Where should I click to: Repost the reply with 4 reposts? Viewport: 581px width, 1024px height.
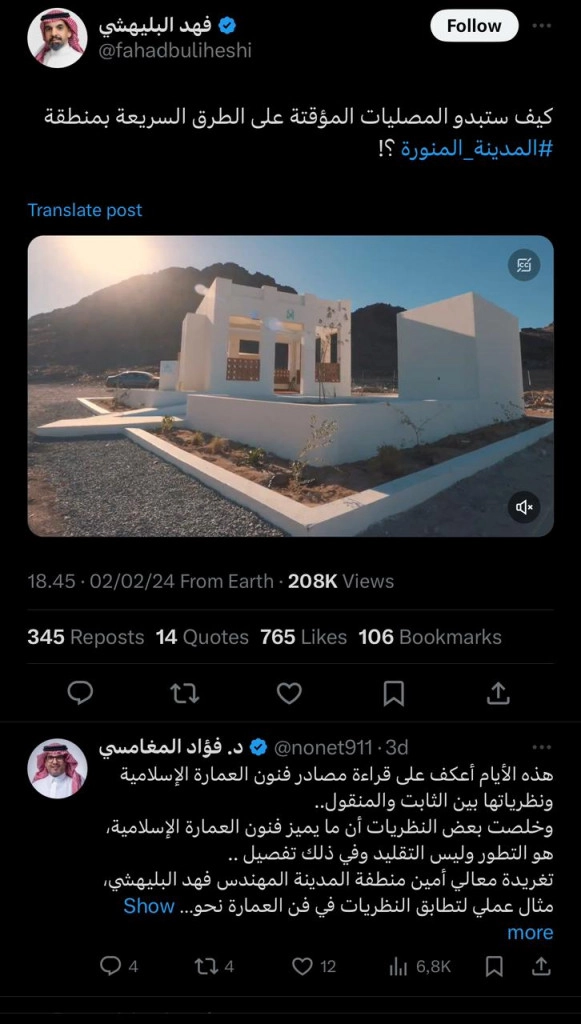(x=214, y=967)
